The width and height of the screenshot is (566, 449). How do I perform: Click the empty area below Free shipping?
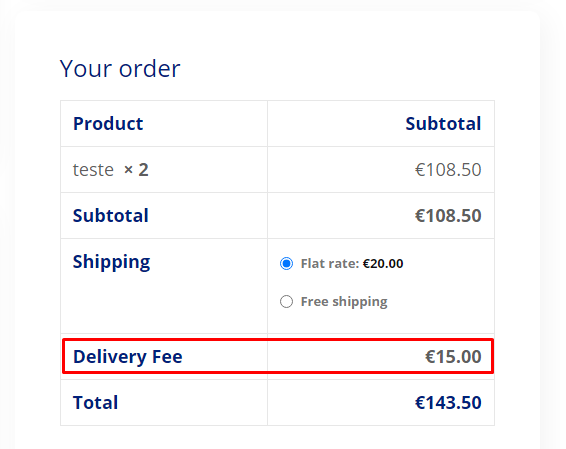point(381,322)
